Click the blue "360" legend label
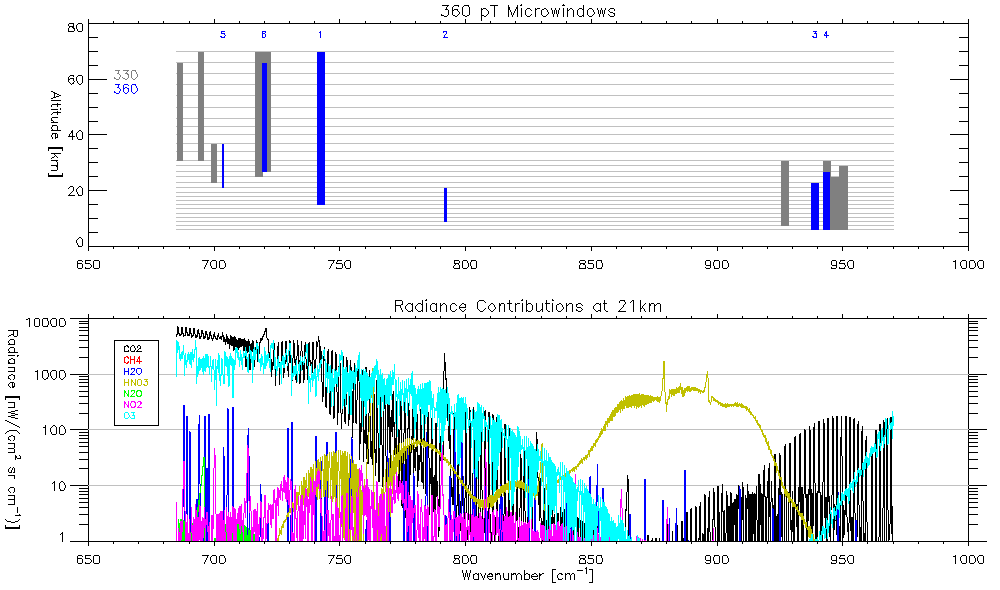Screen dimensions: 1000x590 [125, 90]
